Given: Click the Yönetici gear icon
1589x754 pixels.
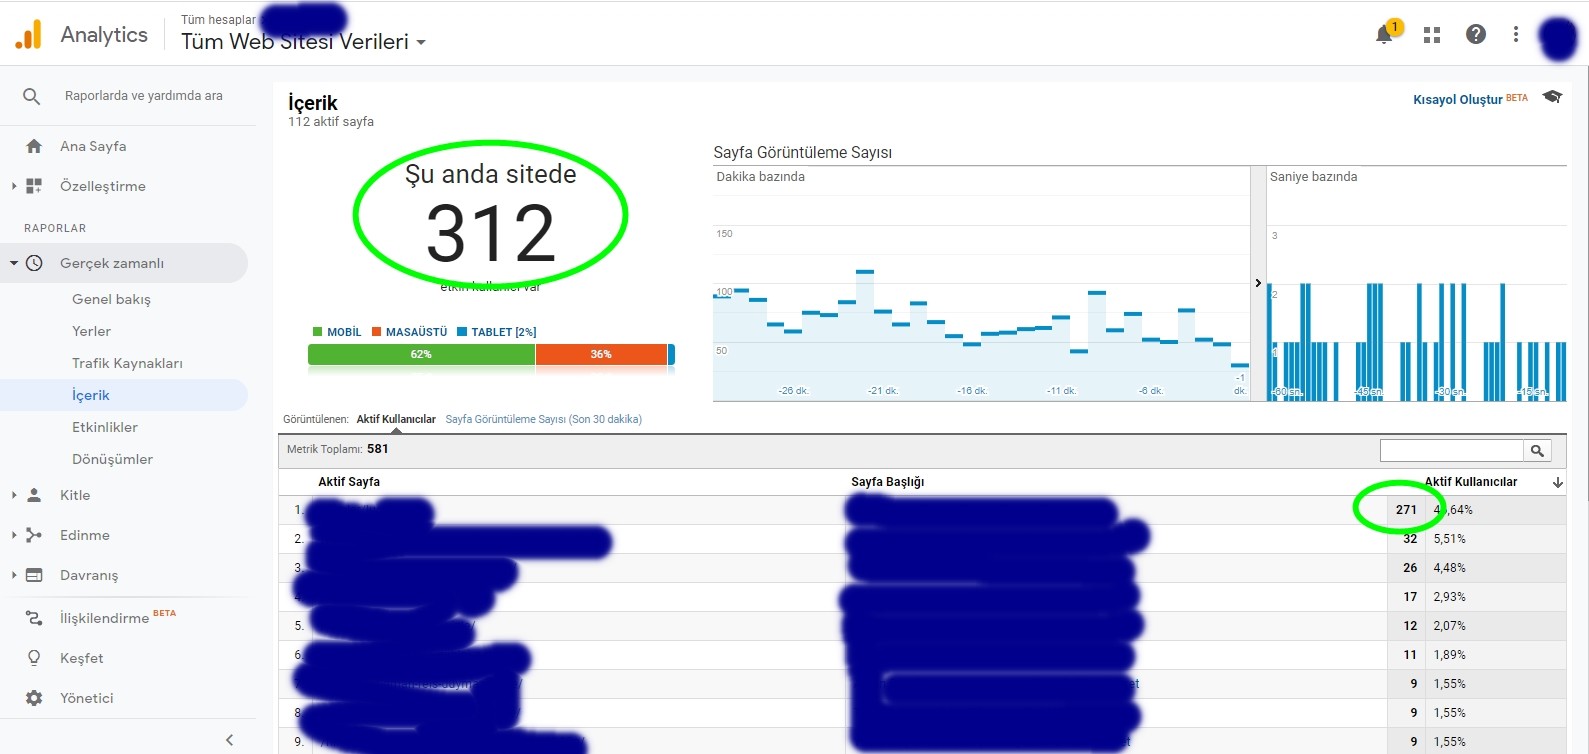Looking at the screenshot, I should 34,698.
